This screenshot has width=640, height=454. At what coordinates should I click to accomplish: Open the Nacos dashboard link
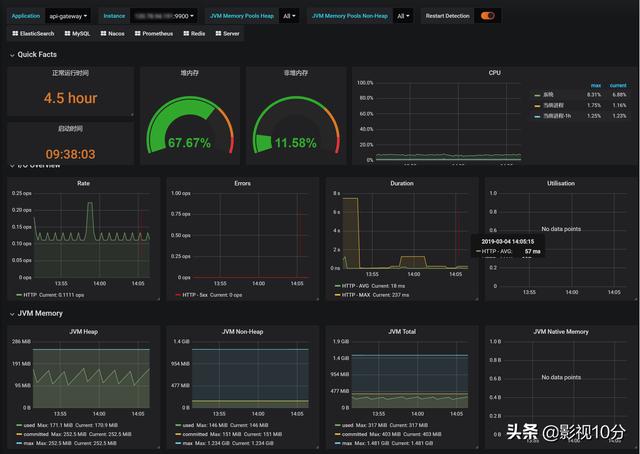coord(112,33)
